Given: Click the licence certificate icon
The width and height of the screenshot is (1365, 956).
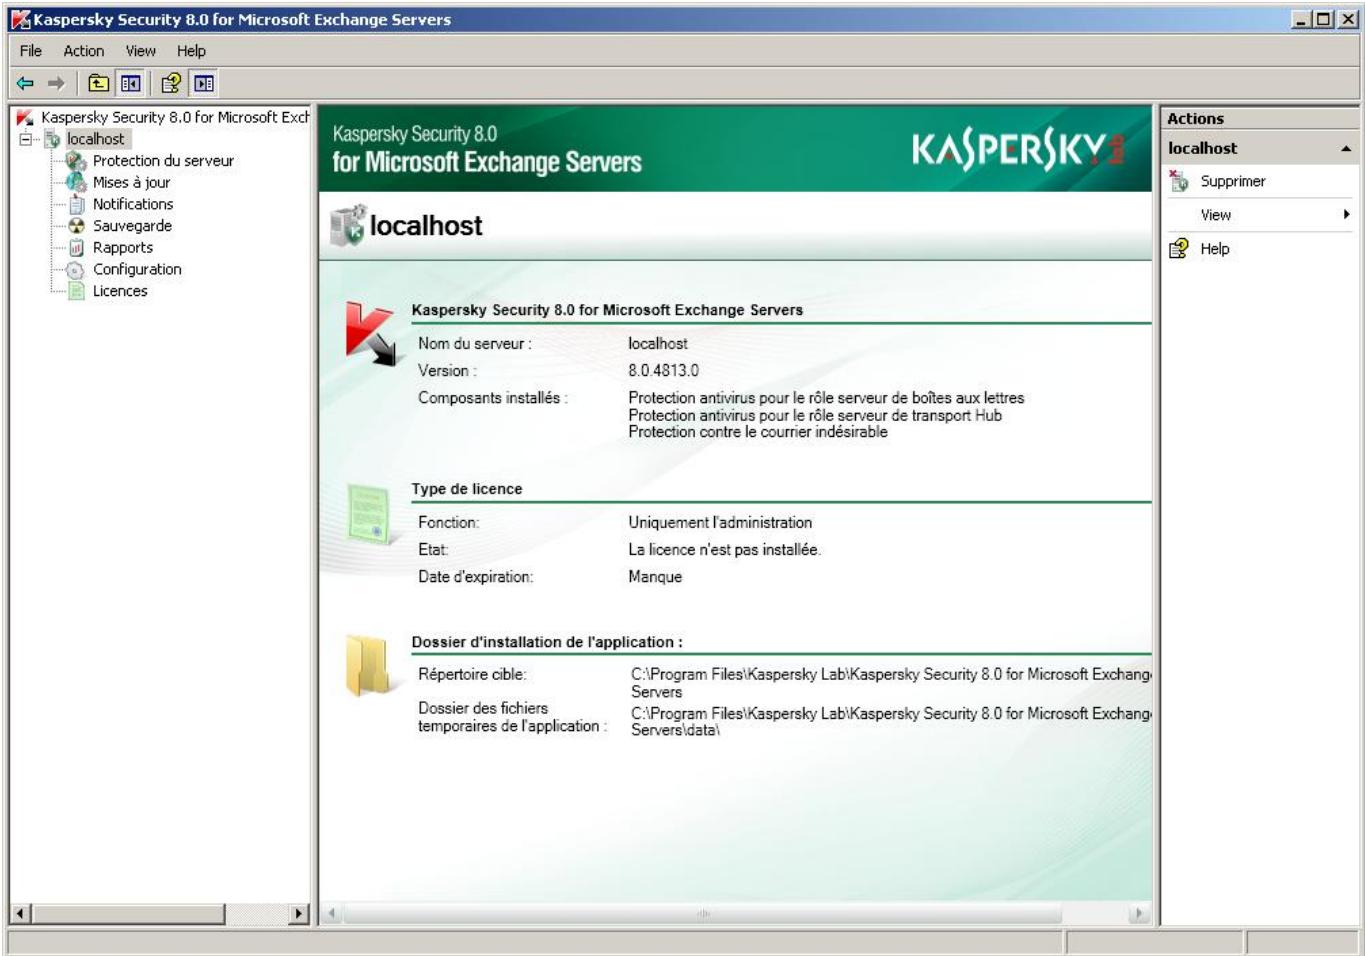Looking at the screenshot, I should 368,514.
